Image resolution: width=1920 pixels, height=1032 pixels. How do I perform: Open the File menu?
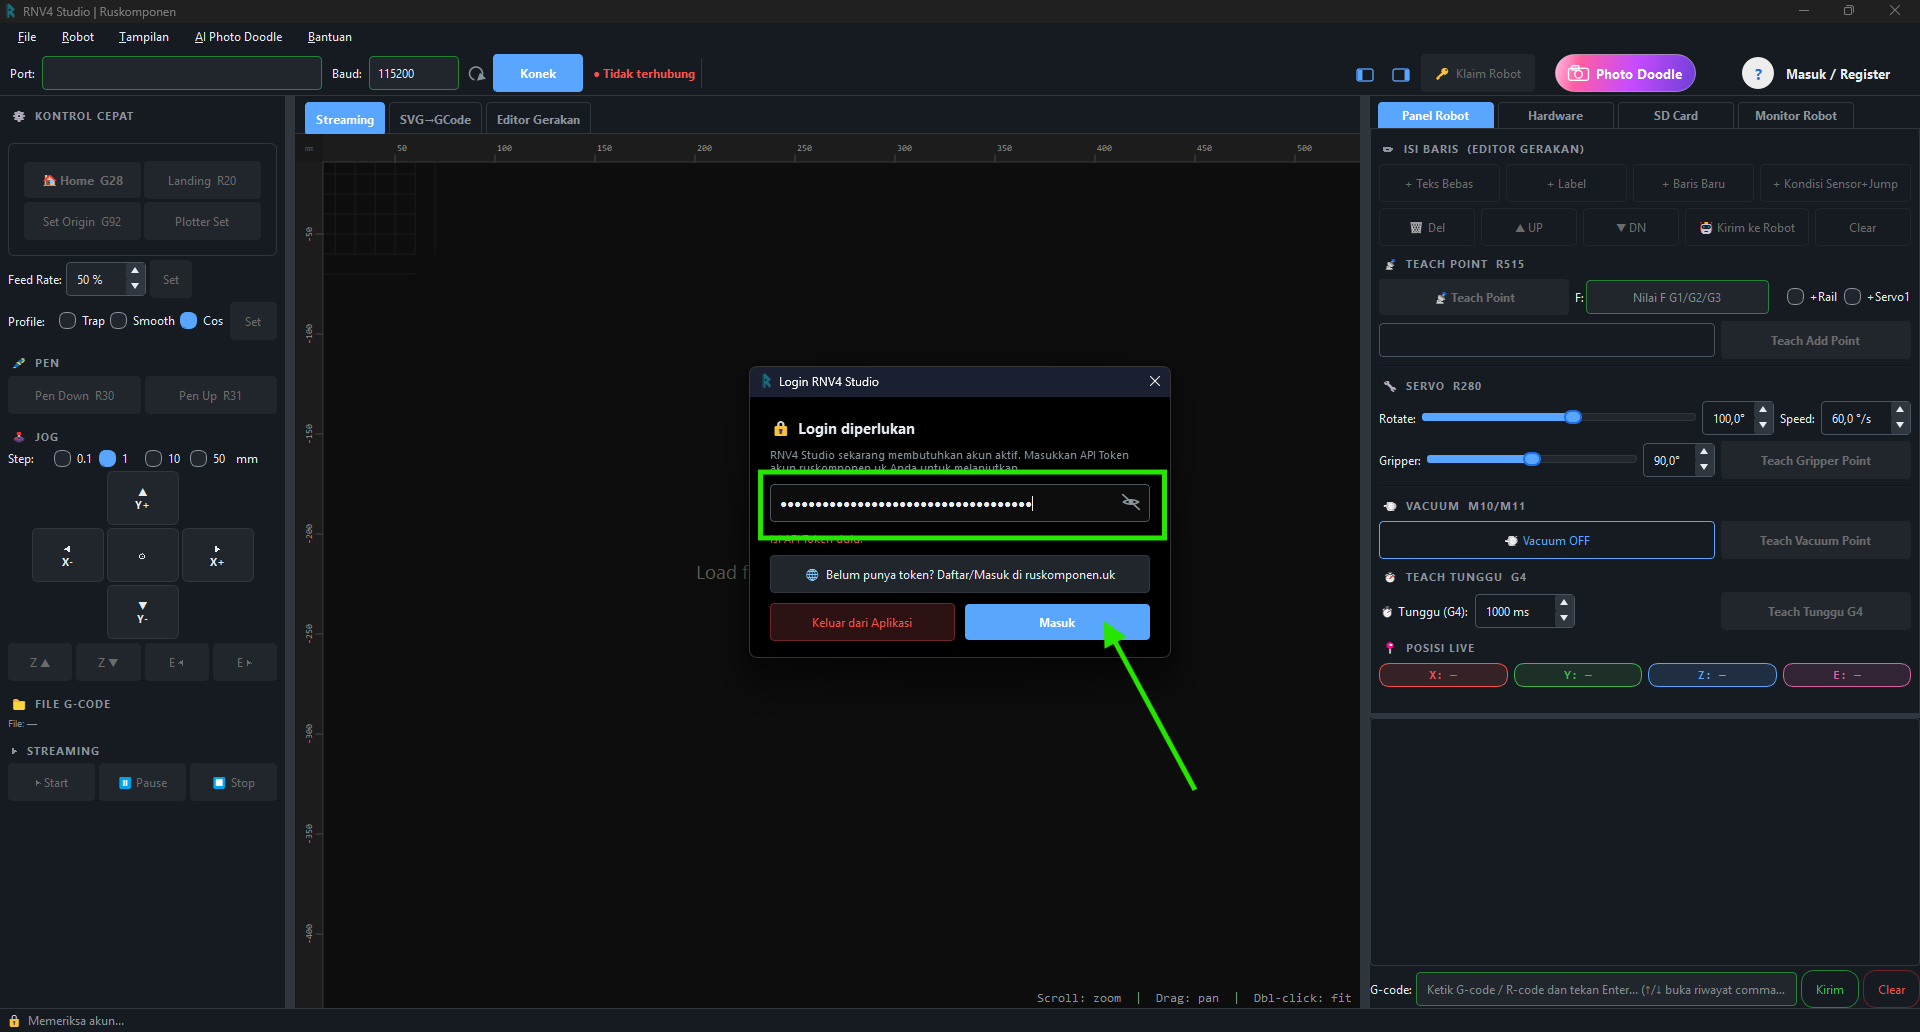click(x=27, y=37)
